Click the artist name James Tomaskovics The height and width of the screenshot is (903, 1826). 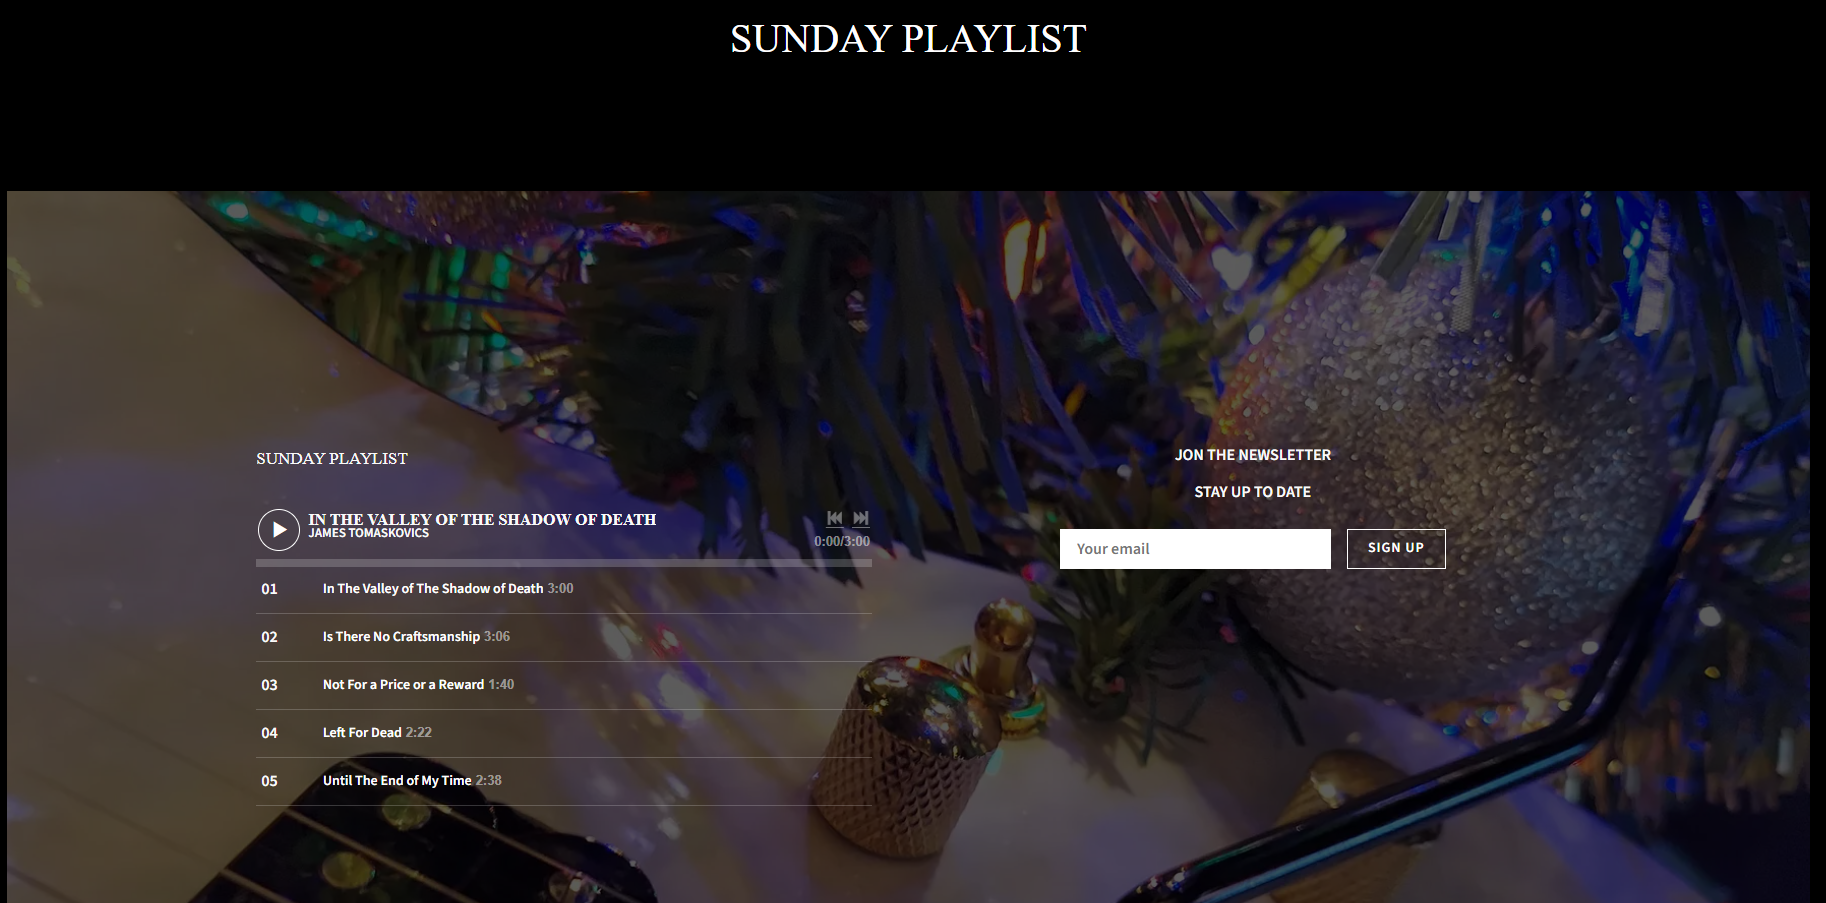368,533
